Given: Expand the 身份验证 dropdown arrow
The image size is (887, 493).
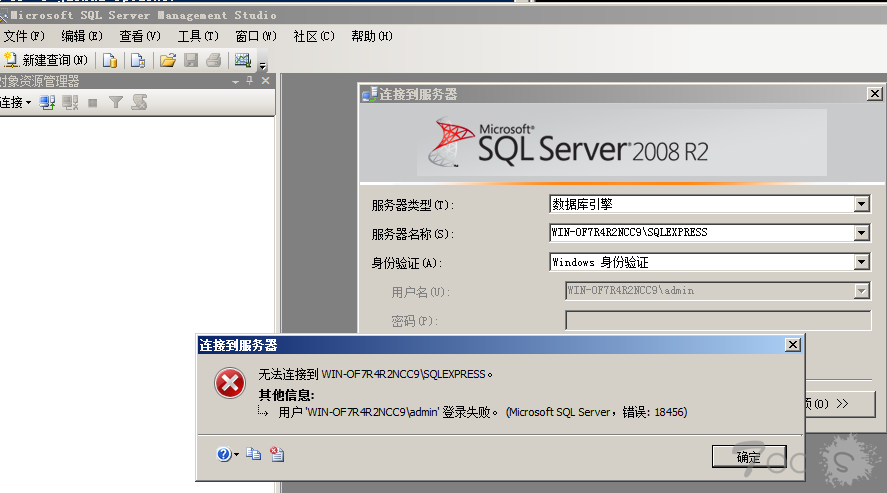Looking at the screenshot, I should [x=862, y=262].
